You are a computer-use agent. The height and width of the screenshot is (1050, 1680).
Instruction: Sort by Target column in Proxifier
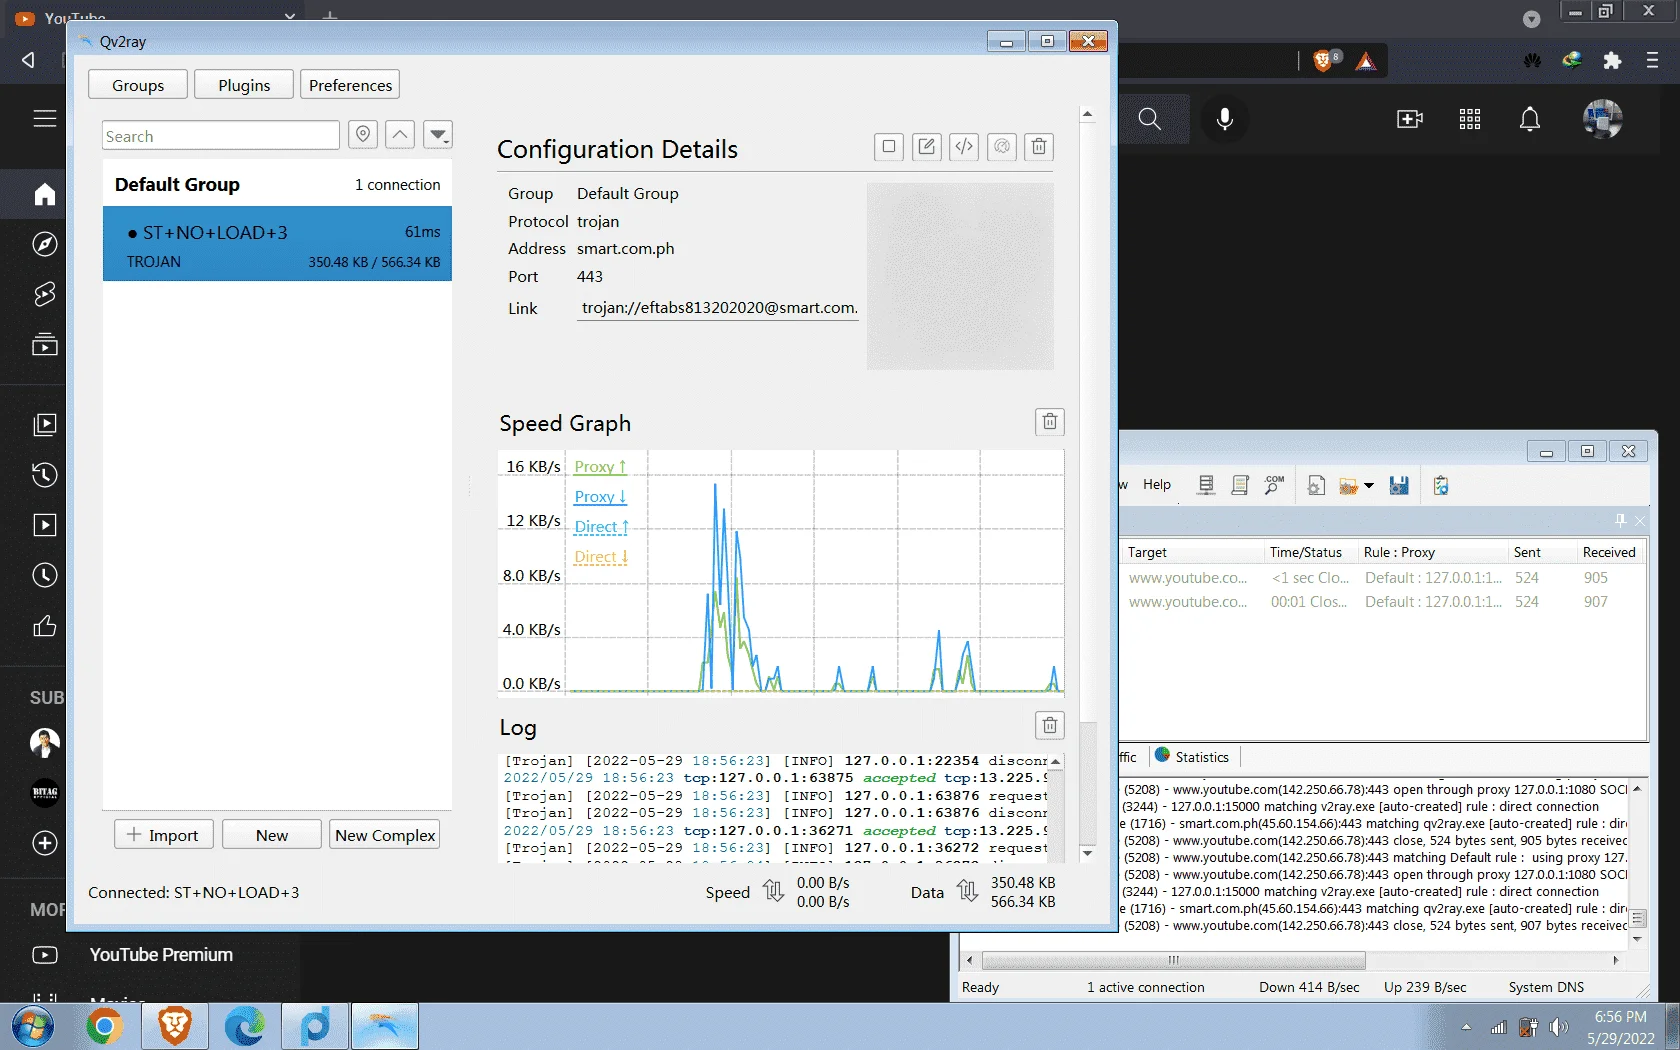tap(1191, 552)
